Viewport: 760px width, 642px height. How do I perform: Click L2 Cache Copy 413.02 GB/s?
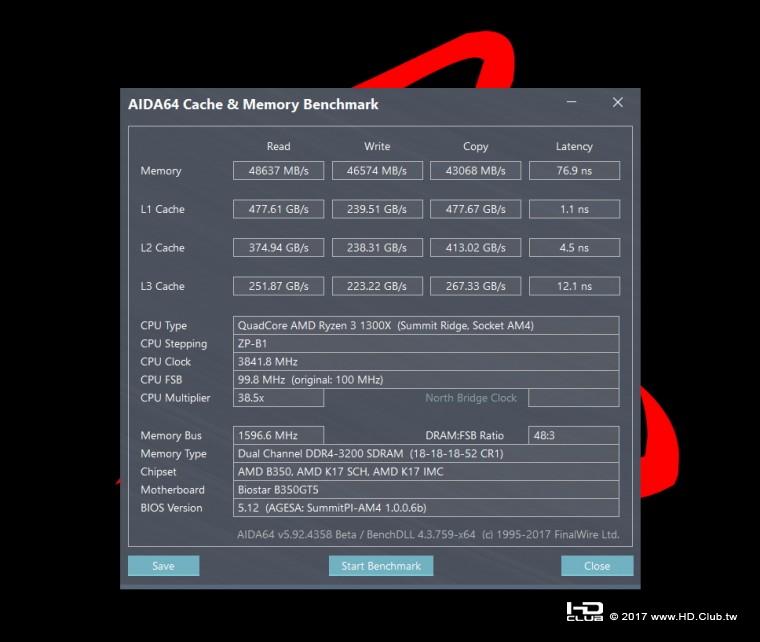click(475, 248)
